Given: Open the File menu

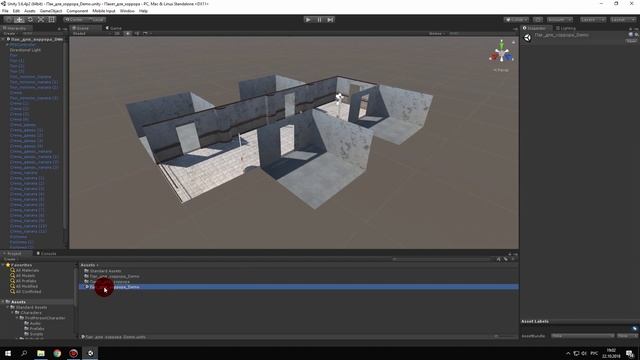Looking at the screenshot, I should 5,11.
